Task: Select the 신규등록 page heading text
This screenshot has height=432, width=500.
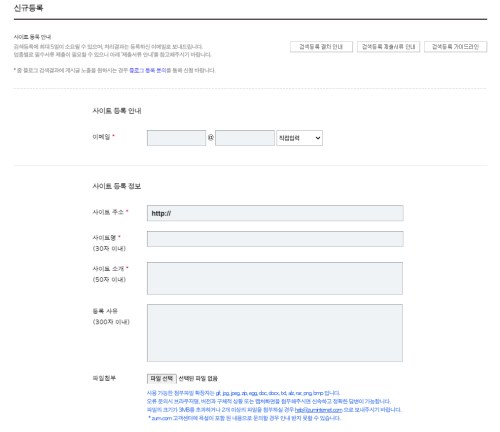Action: click(28, 8)
